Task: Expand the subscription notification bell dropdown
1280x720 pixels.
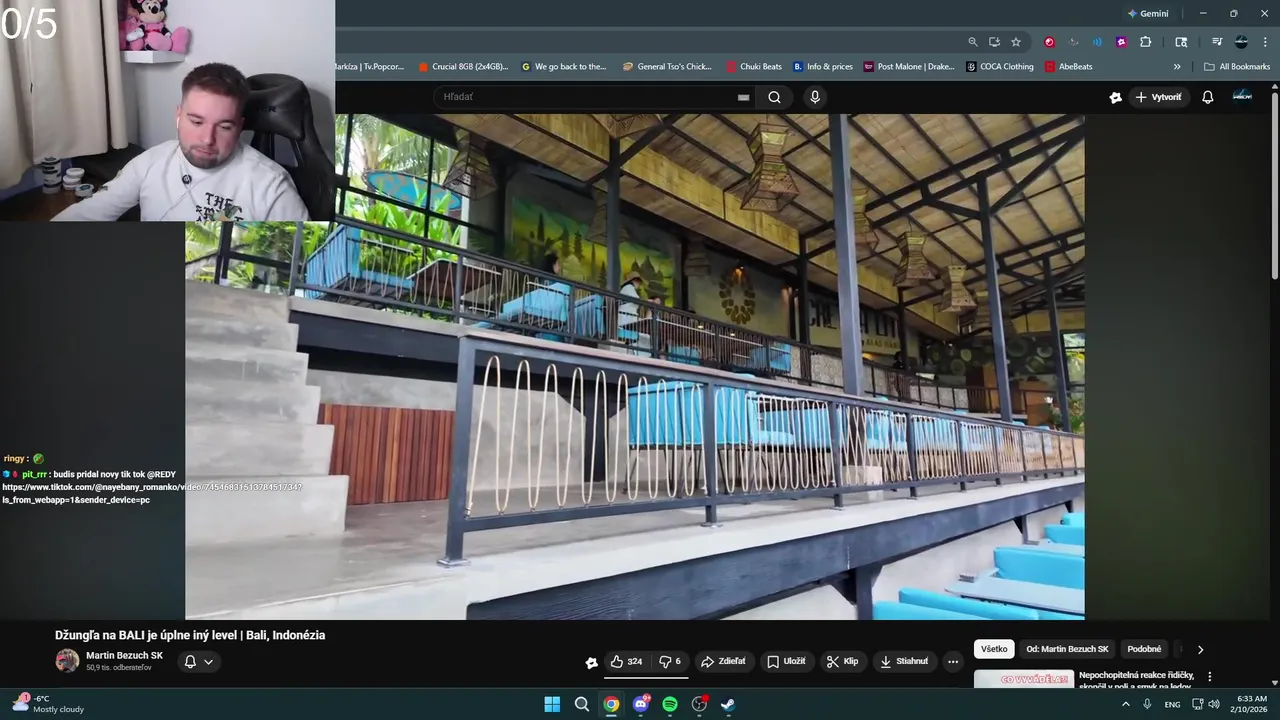Action: click(198, 661)
